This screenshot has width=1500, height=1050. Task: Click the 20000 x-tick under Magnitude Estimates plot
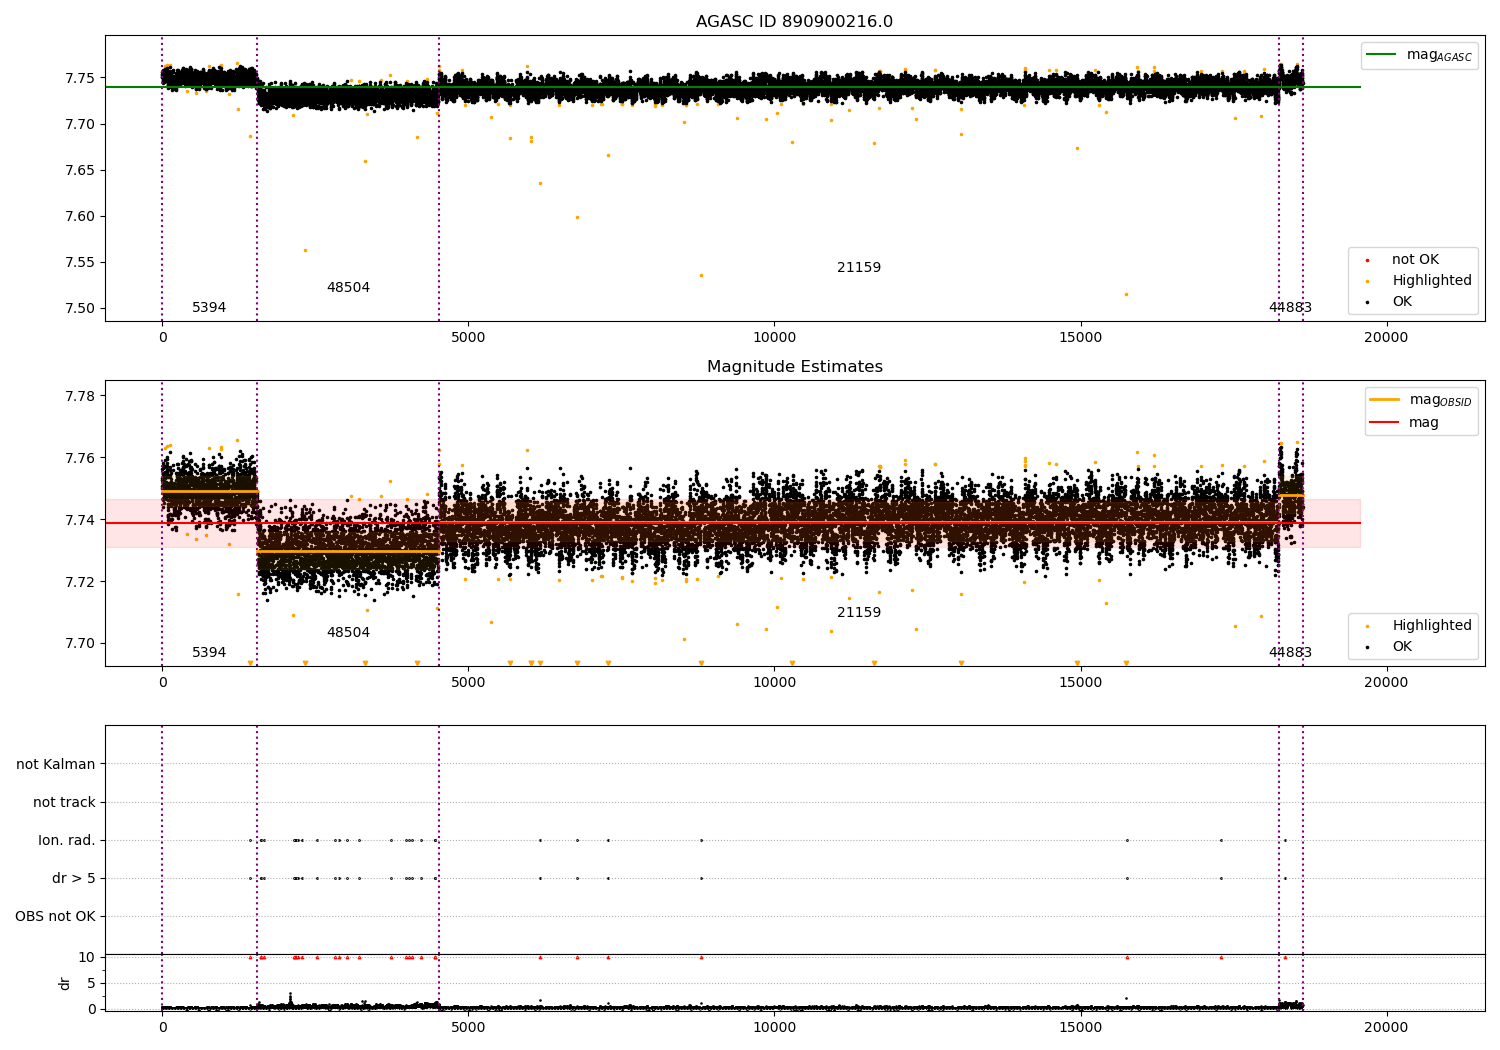1386,683
